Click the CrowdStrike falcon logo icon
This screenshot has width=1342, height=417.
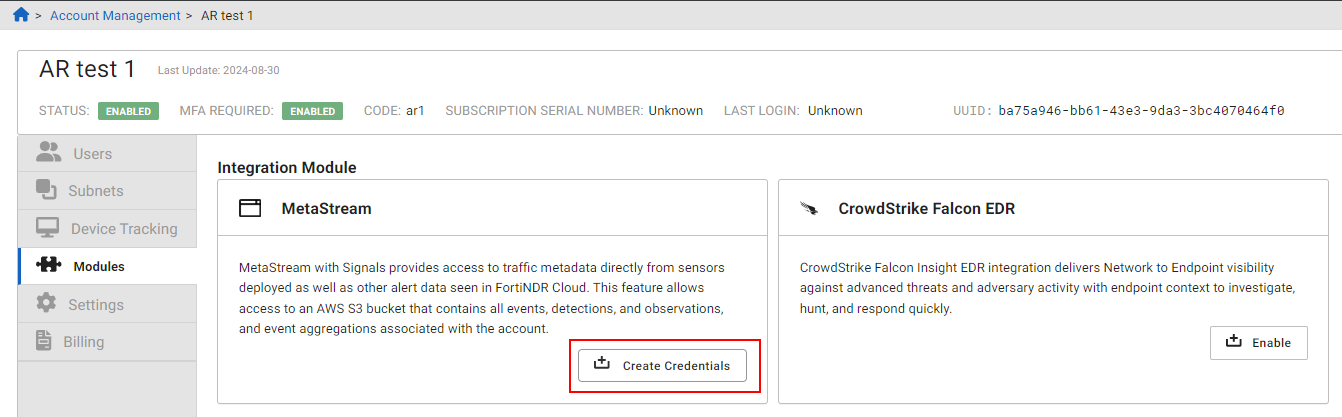click(x=810, y=209)
